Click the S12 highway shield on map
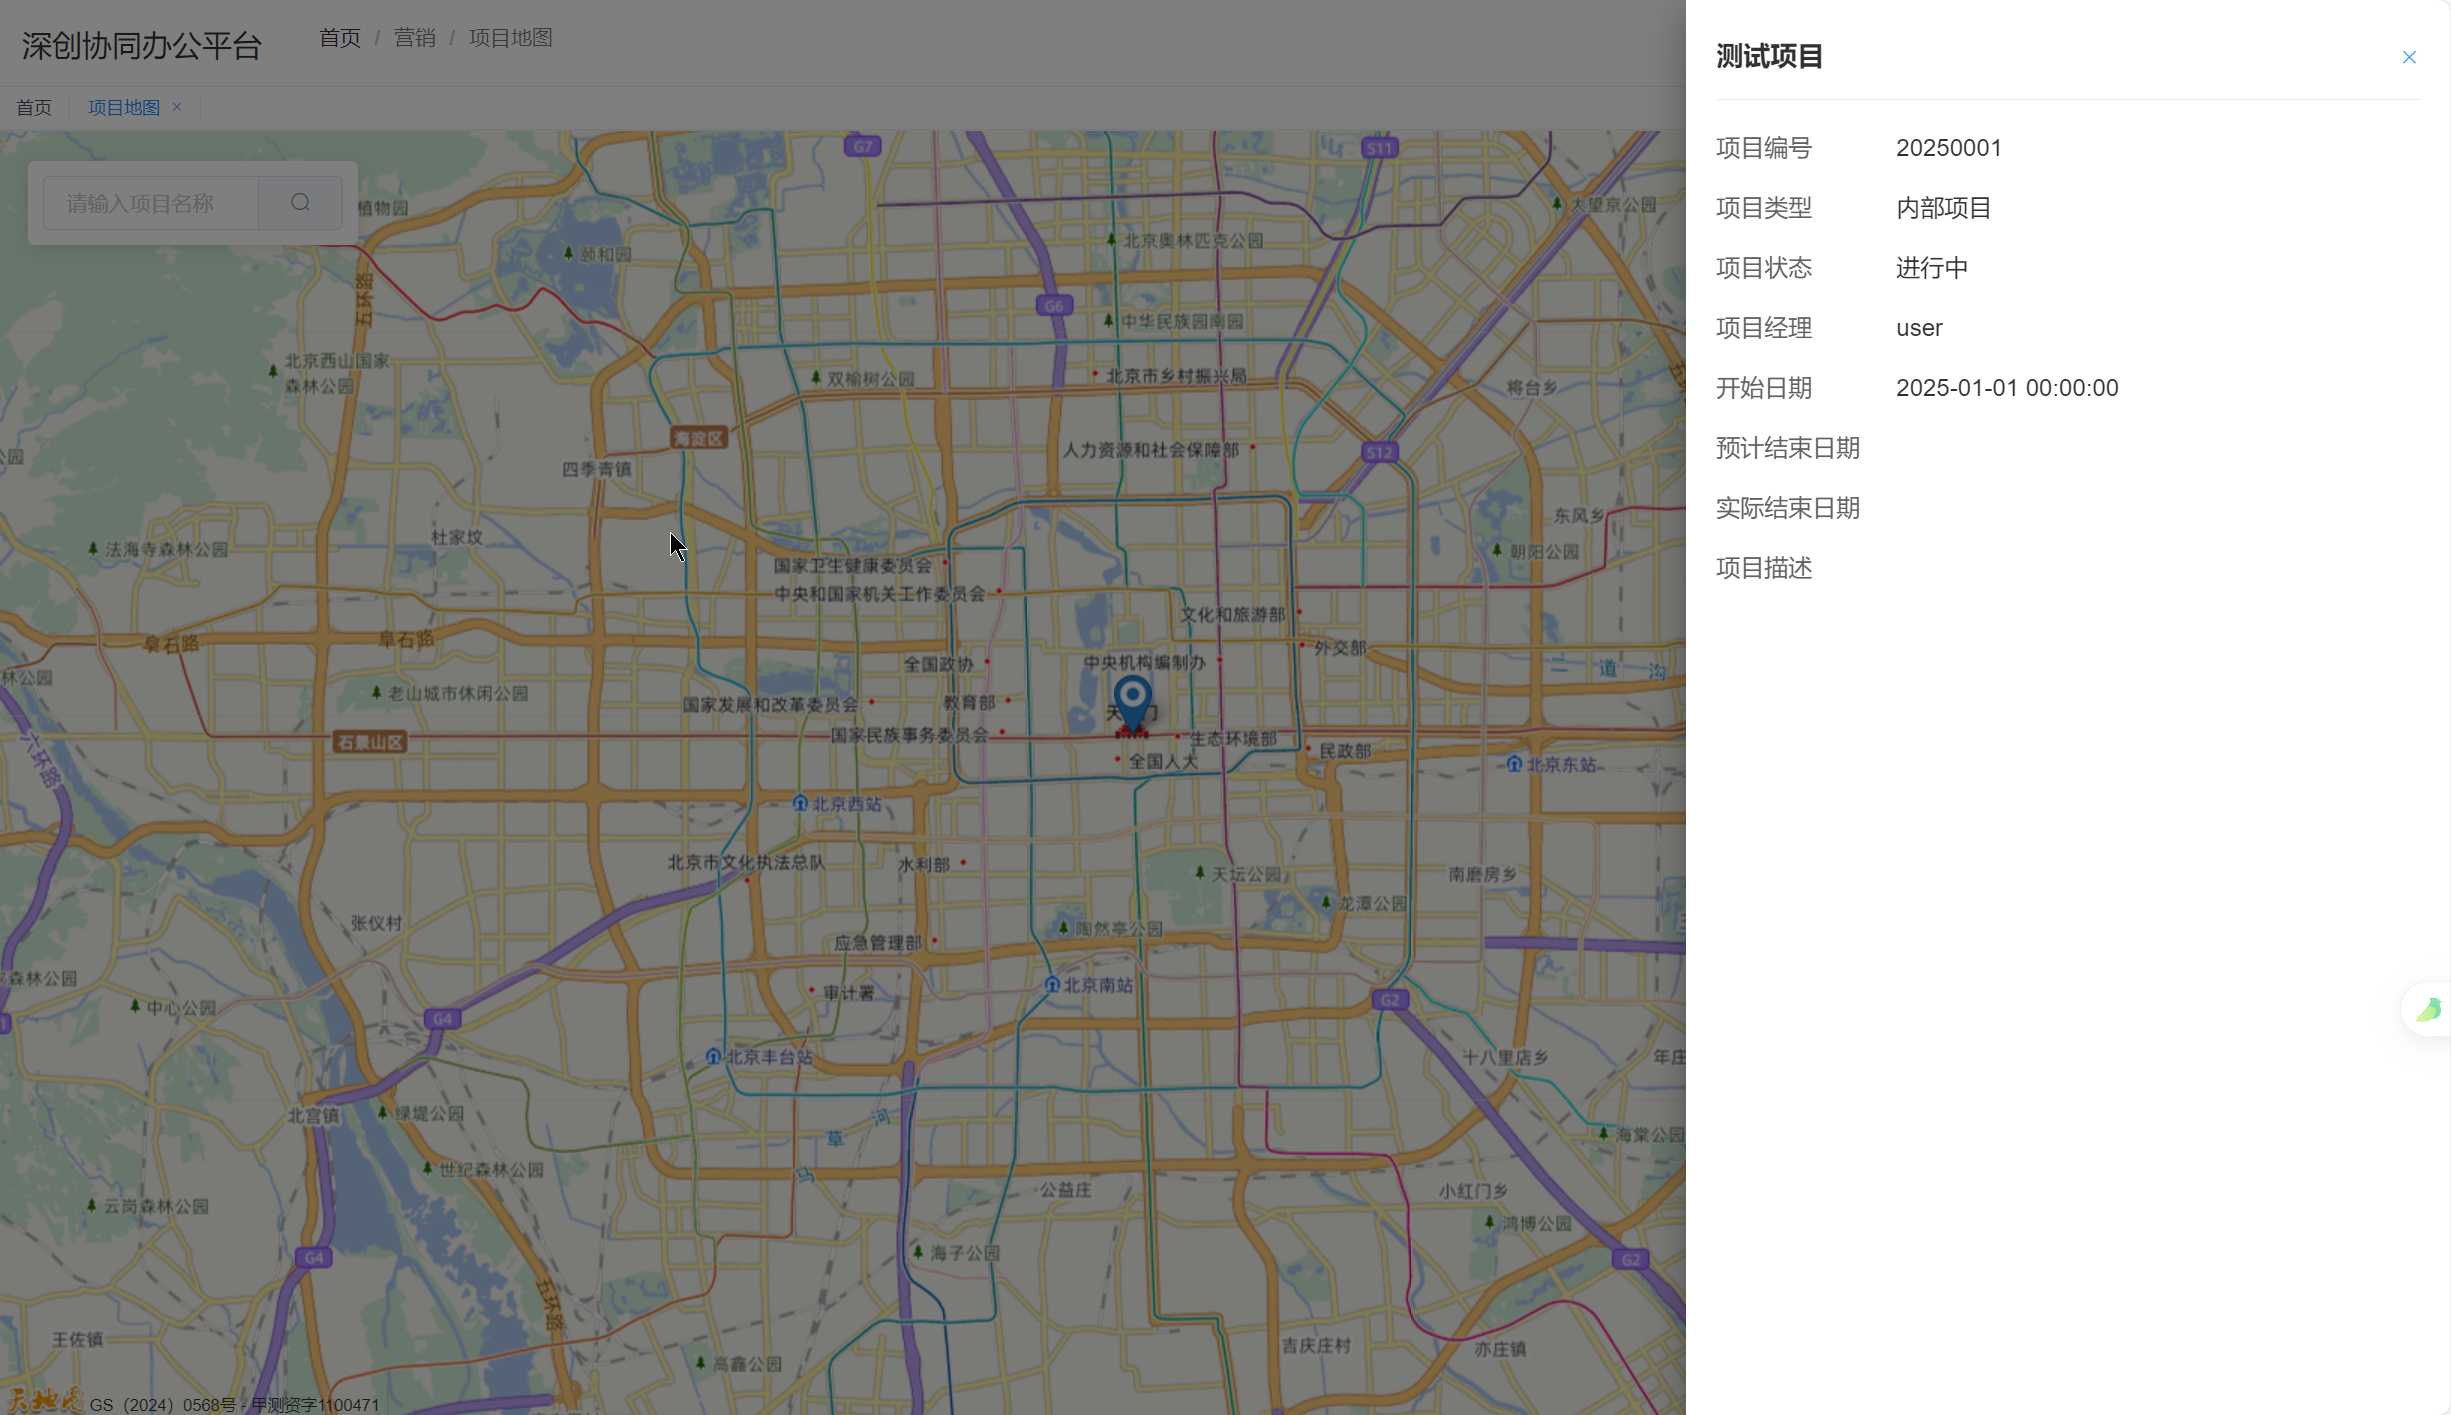The height and width of the screenshot is (1415, 2451). [1379, 452]
